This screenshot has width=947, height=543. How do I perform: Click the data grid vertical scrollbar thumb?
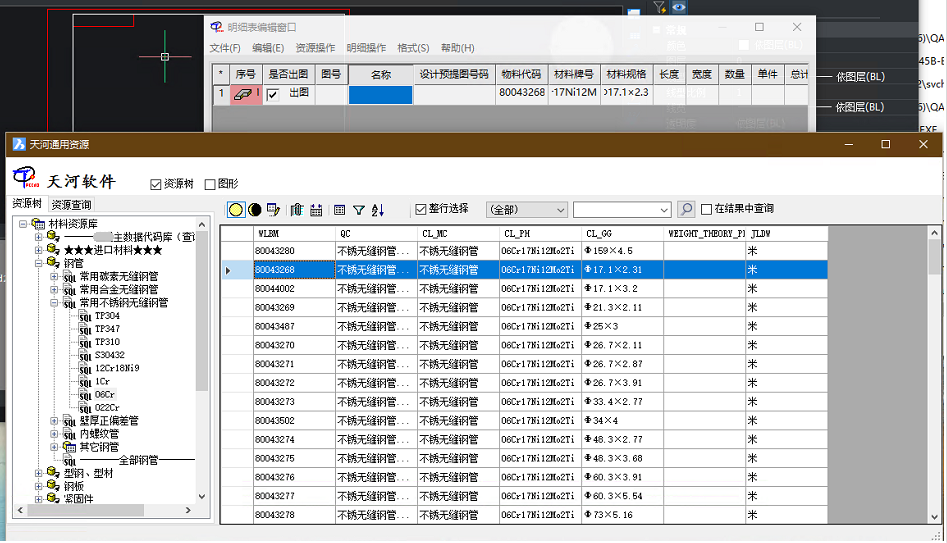pos(934,257)
